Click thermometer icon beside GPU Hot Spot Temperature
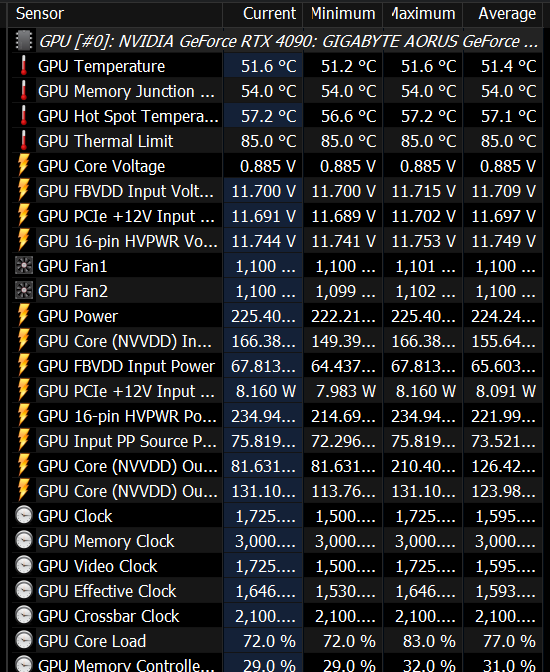 tap(24, 116)
